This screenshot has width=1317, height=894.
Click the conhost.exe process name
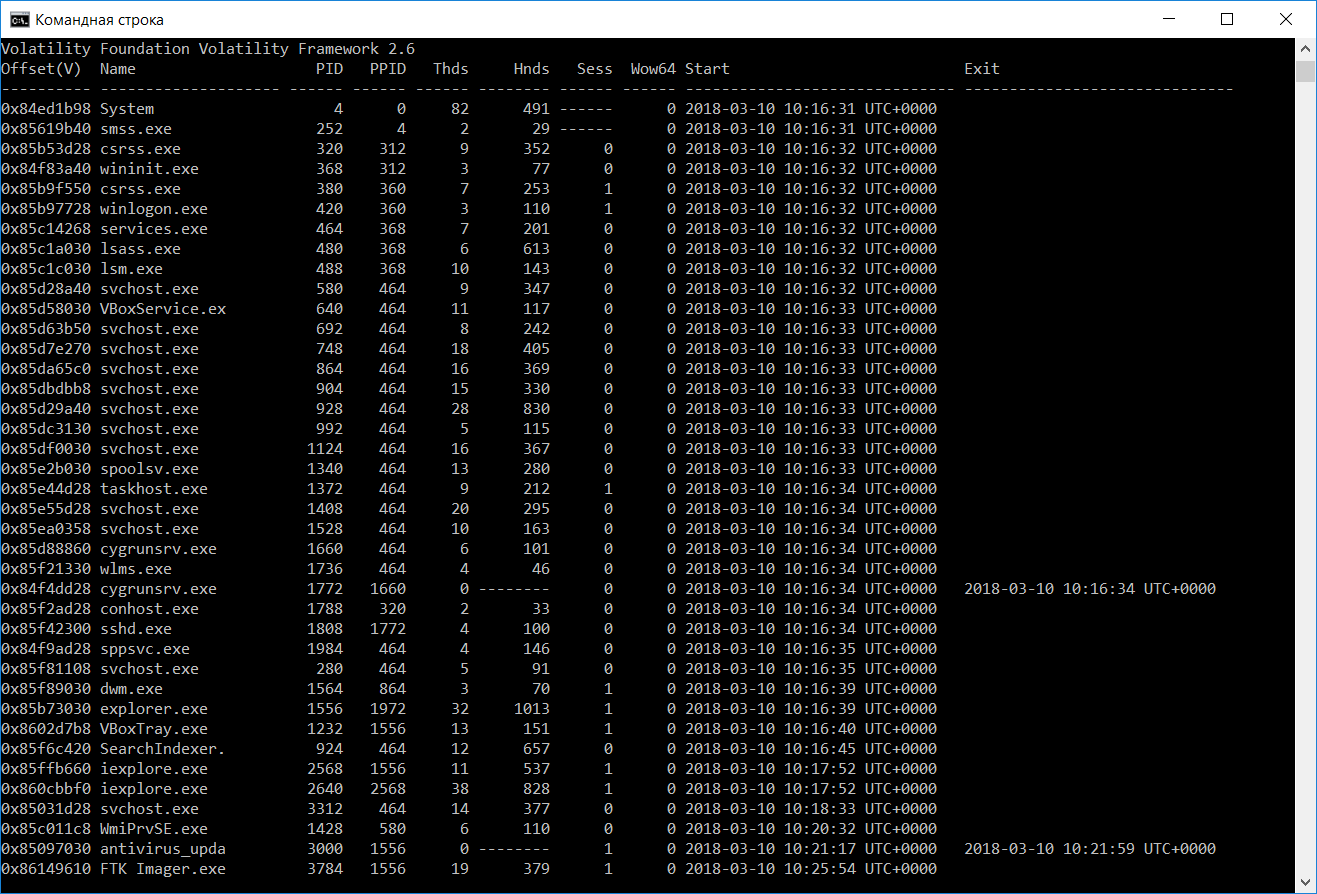149,609
